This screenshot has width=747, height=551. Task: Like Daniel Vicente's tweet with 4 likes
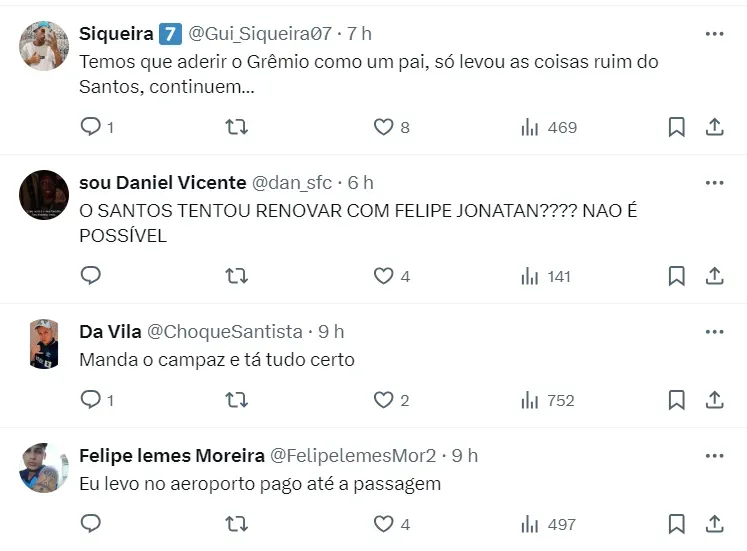point(384,276)
